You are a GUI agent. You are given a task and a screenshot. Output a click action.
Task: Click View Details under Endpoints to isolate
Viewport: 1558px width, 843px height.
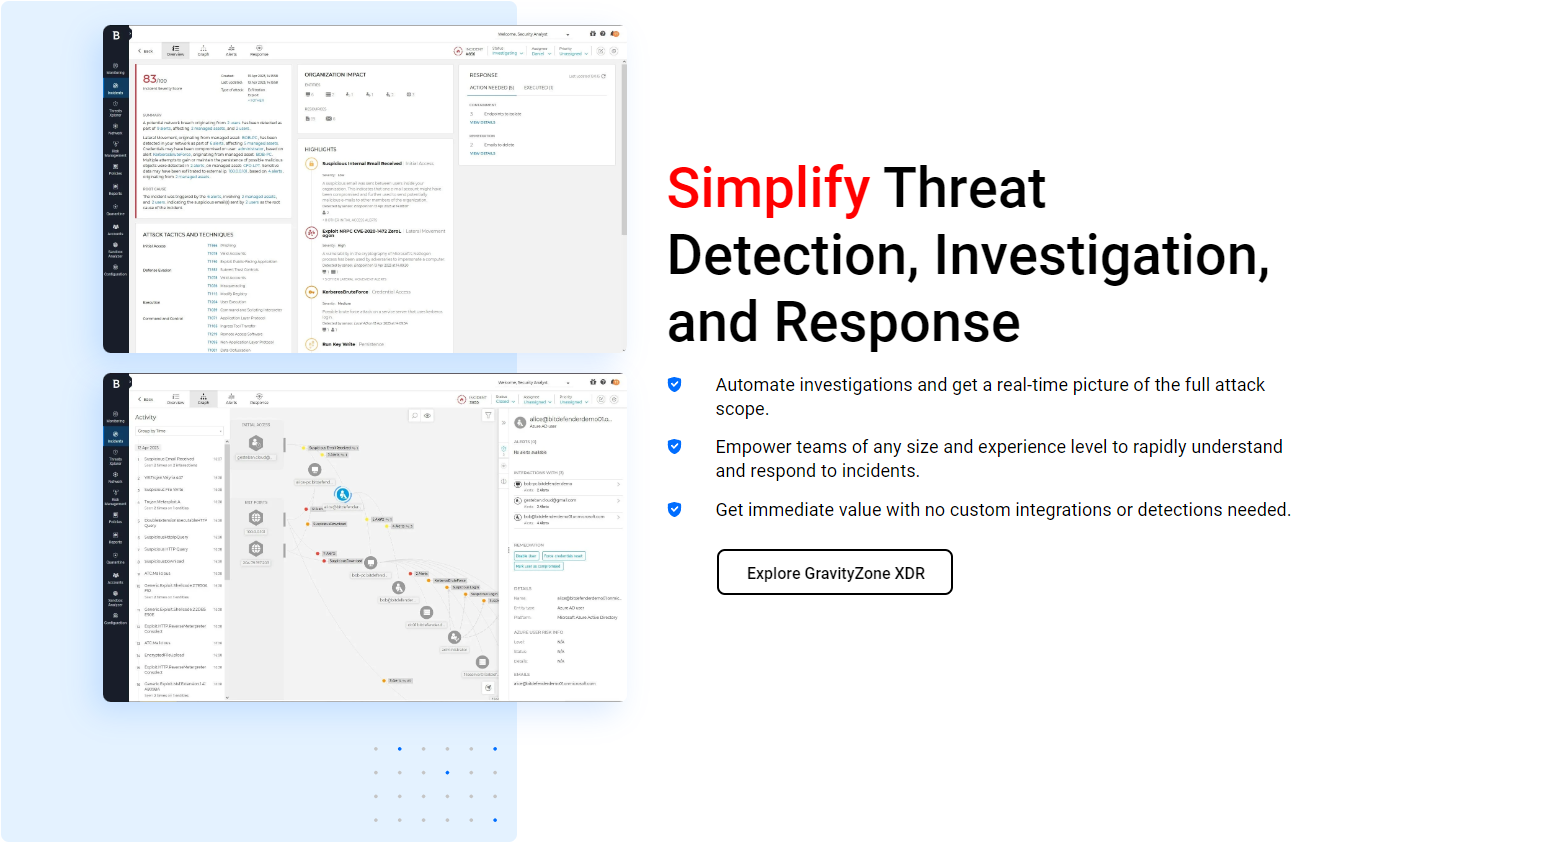483,122
